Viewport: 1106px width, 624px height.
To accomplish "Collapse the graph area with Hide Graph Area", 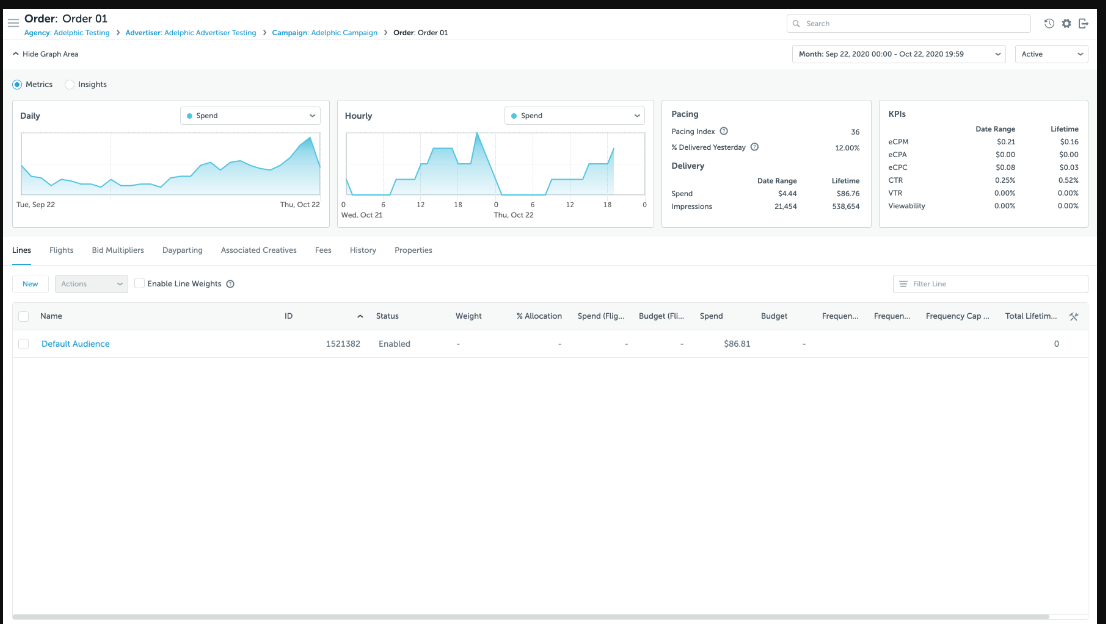I will (x=45, y=54).
